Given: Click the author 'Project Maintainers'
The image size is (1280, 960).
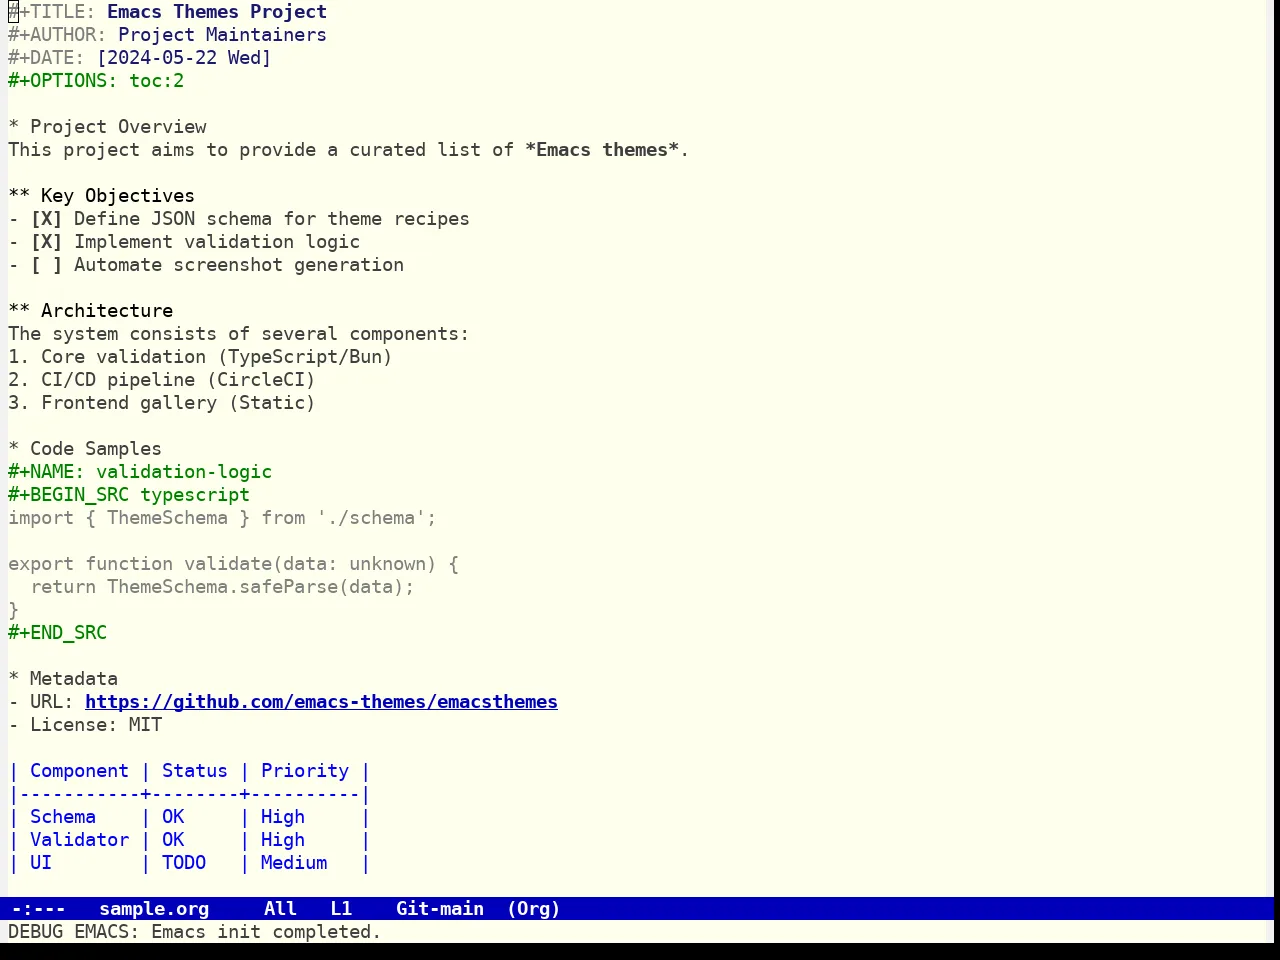Looking at the screenshot, I should pyautogui.click(x=222, y=35).
